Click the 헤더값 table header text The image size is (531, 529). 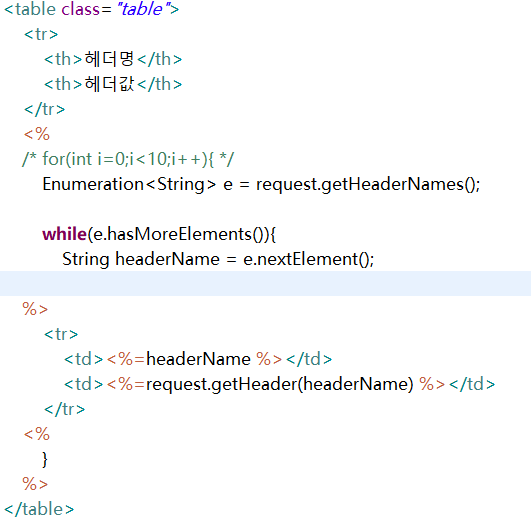pos(109,84)
